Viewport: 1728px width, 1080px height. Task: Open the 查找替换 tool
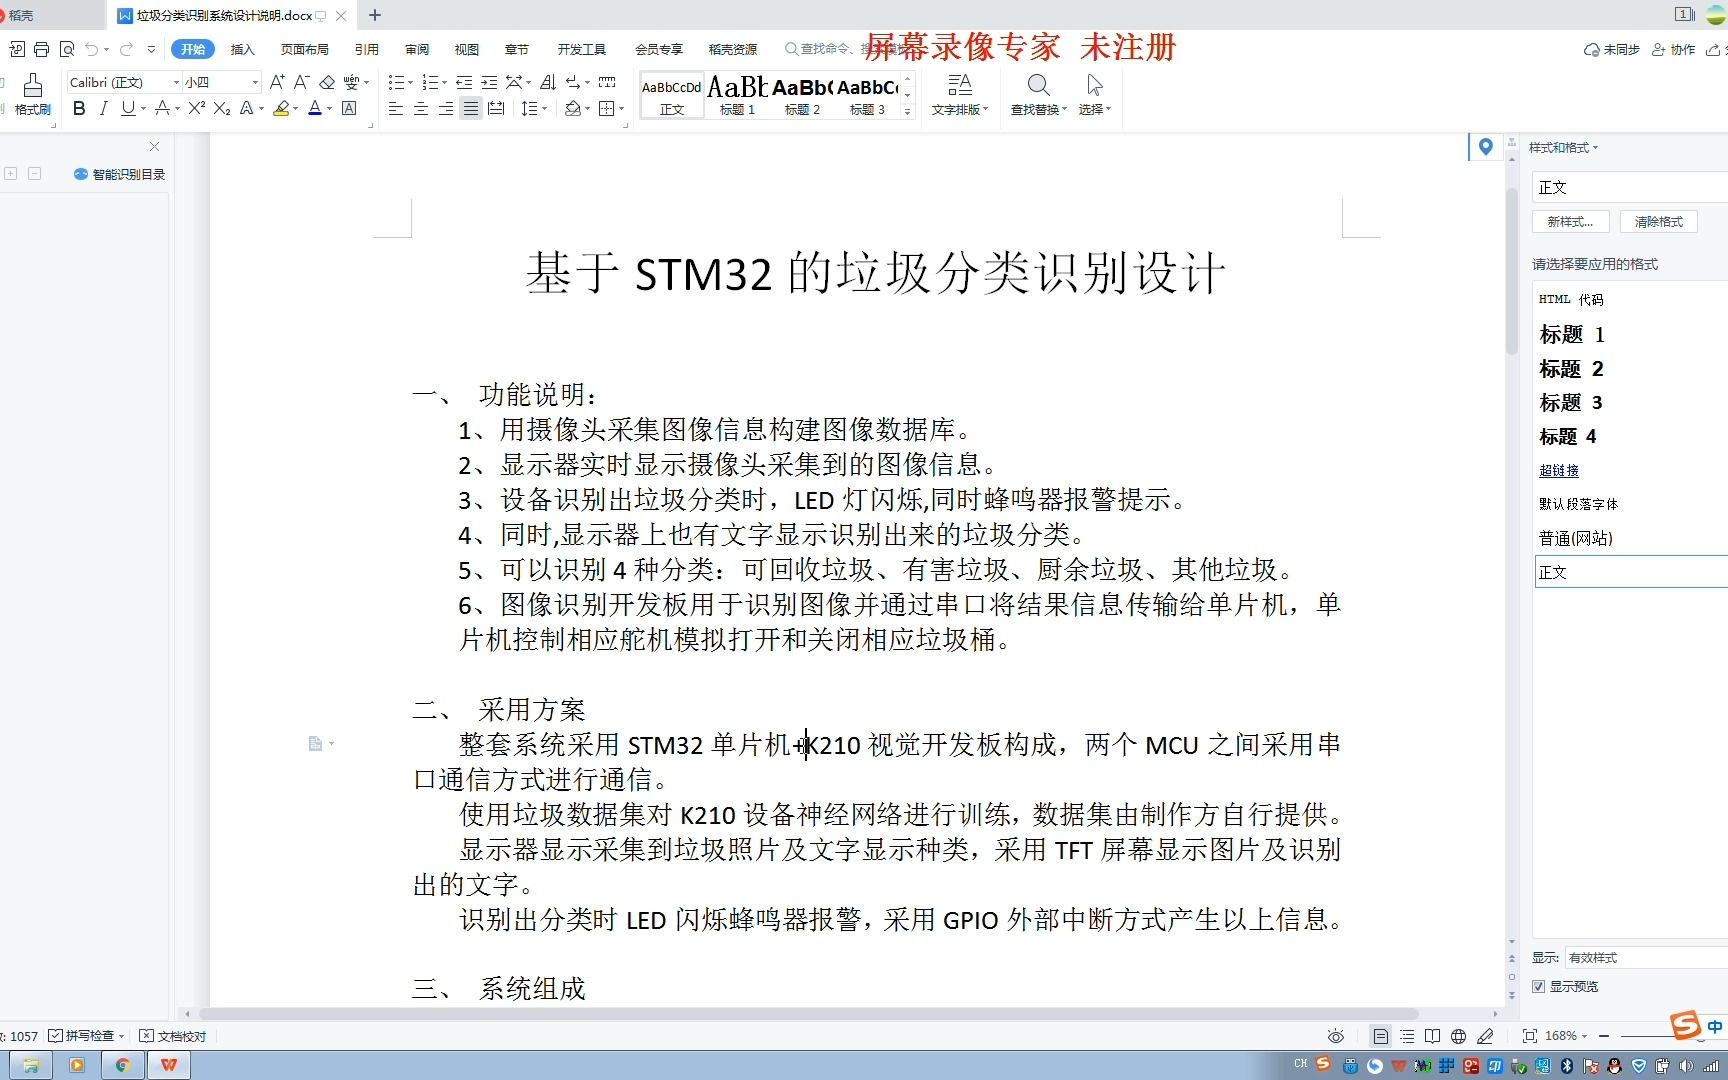pyautogui.click(x=1039, y=95)
